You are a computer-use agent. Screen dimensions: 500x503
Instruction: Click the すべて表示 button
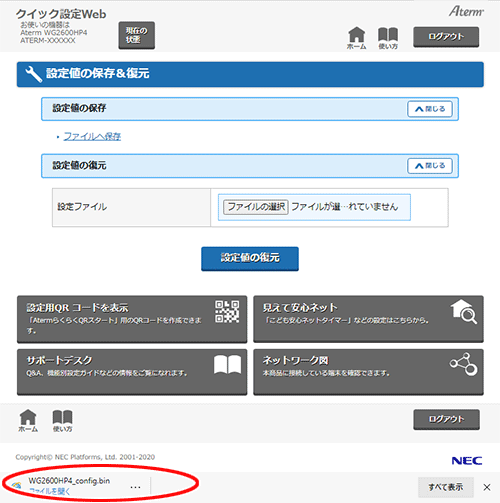coord(446,487)
